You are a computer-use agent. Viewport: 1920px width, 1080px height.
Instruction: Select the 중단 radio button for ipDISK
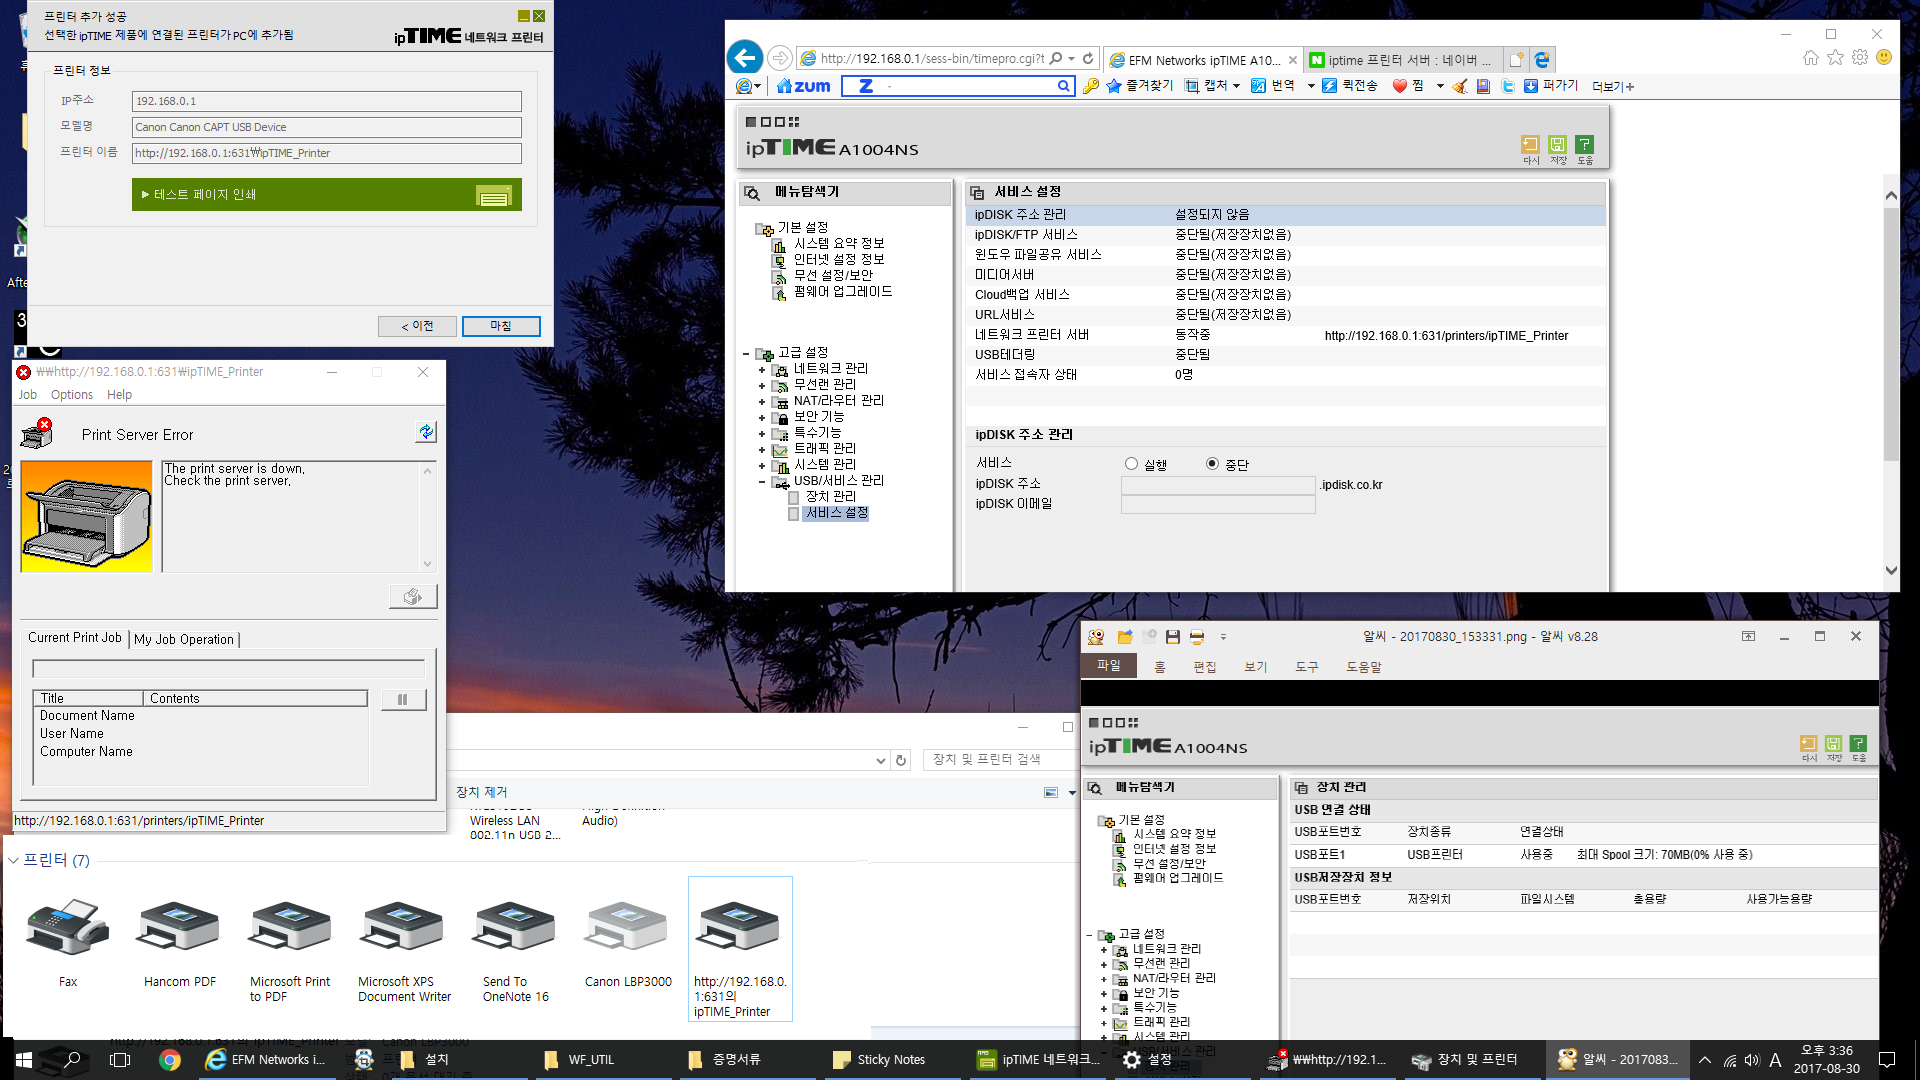coord(1212,464)
